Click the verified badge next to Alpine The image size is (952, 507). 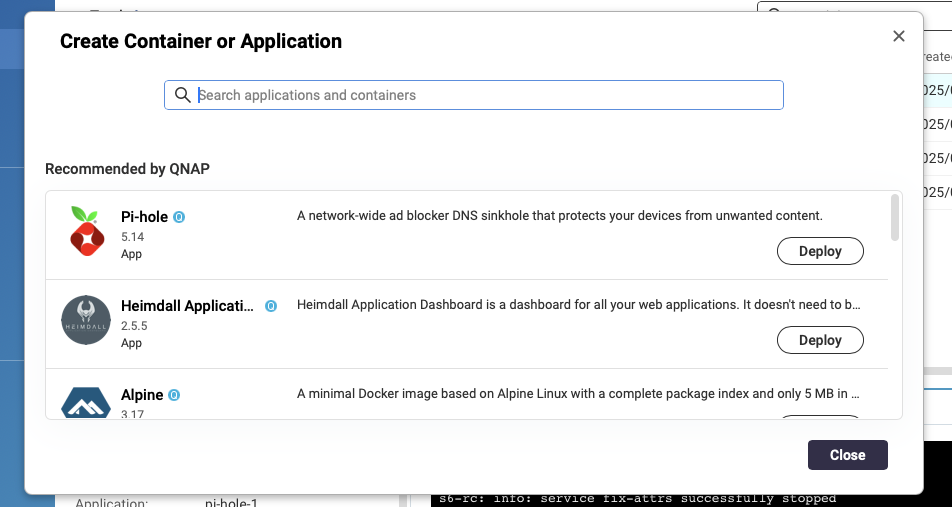click(174, 395)
